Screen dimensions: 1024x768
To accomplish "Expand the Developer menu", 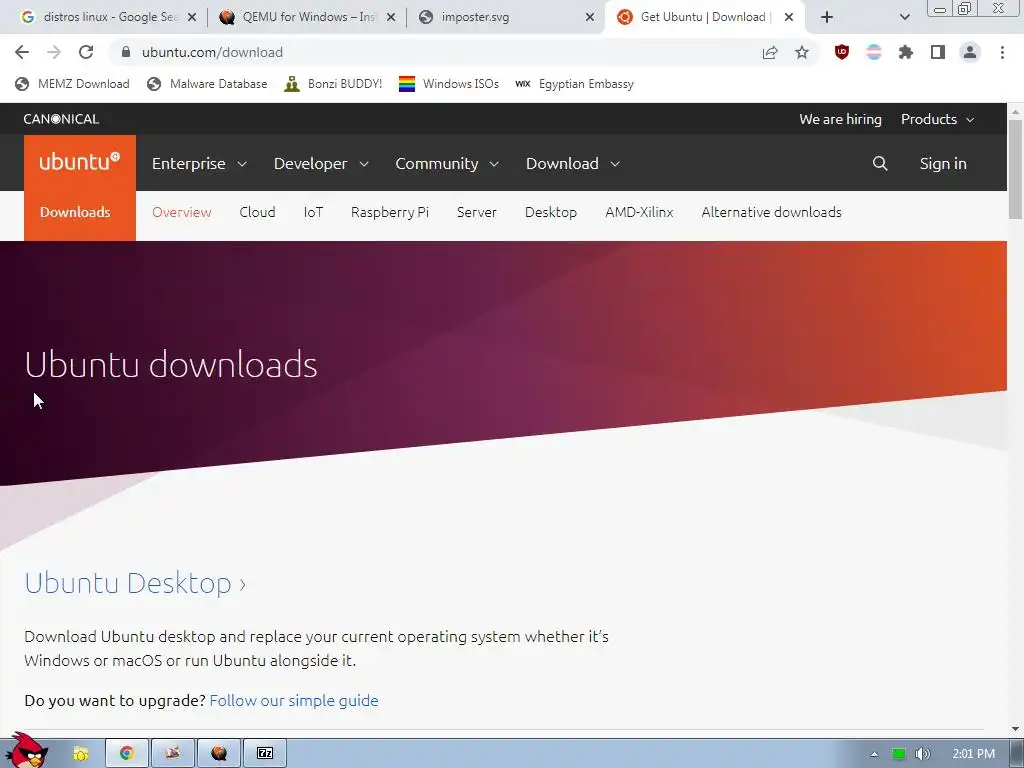I will coord(321,163).
